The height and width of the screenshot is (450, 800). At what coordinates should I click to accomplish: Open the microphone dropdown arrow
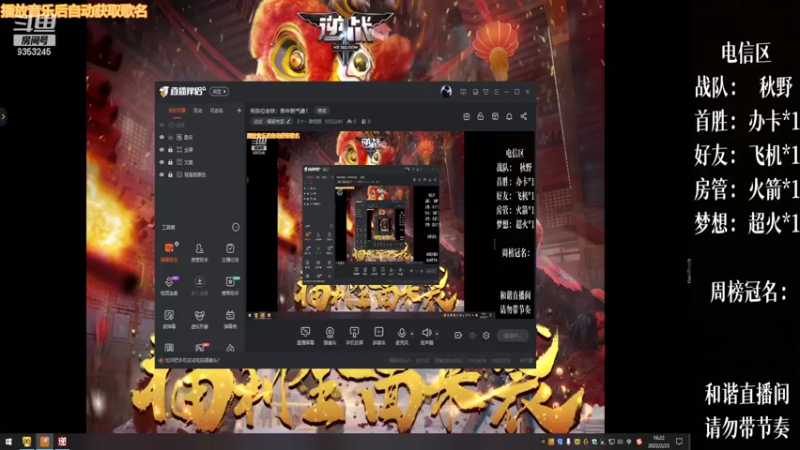(x=412, y=334)
